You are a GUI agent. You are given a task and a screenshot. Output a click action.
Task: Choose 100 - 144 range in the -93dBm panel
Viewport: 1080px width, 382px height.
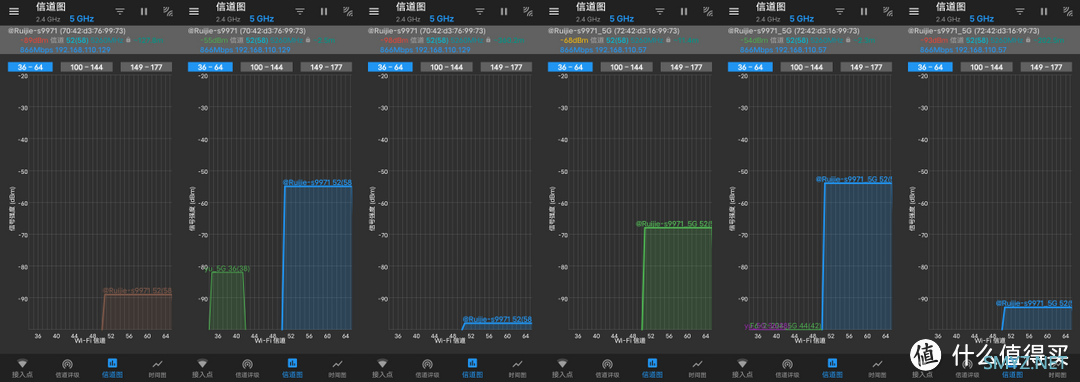(x=987, y=67)
